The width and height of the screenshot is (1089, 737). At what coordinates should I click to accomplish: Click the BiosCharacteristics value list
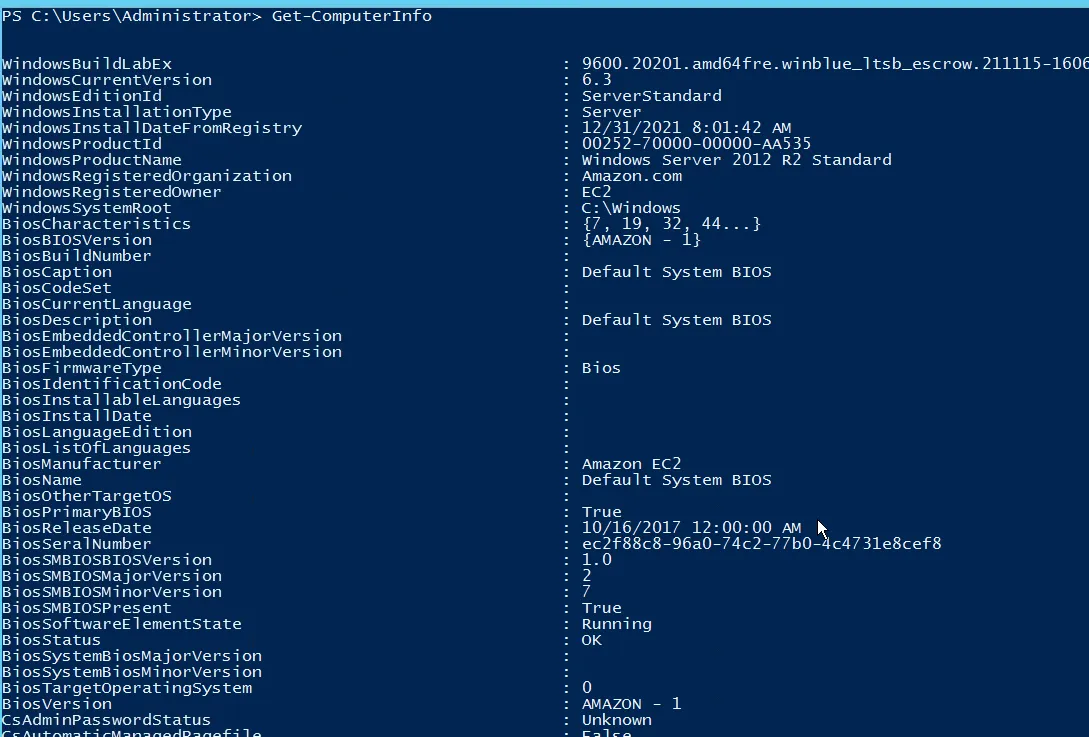click(671, 224)
